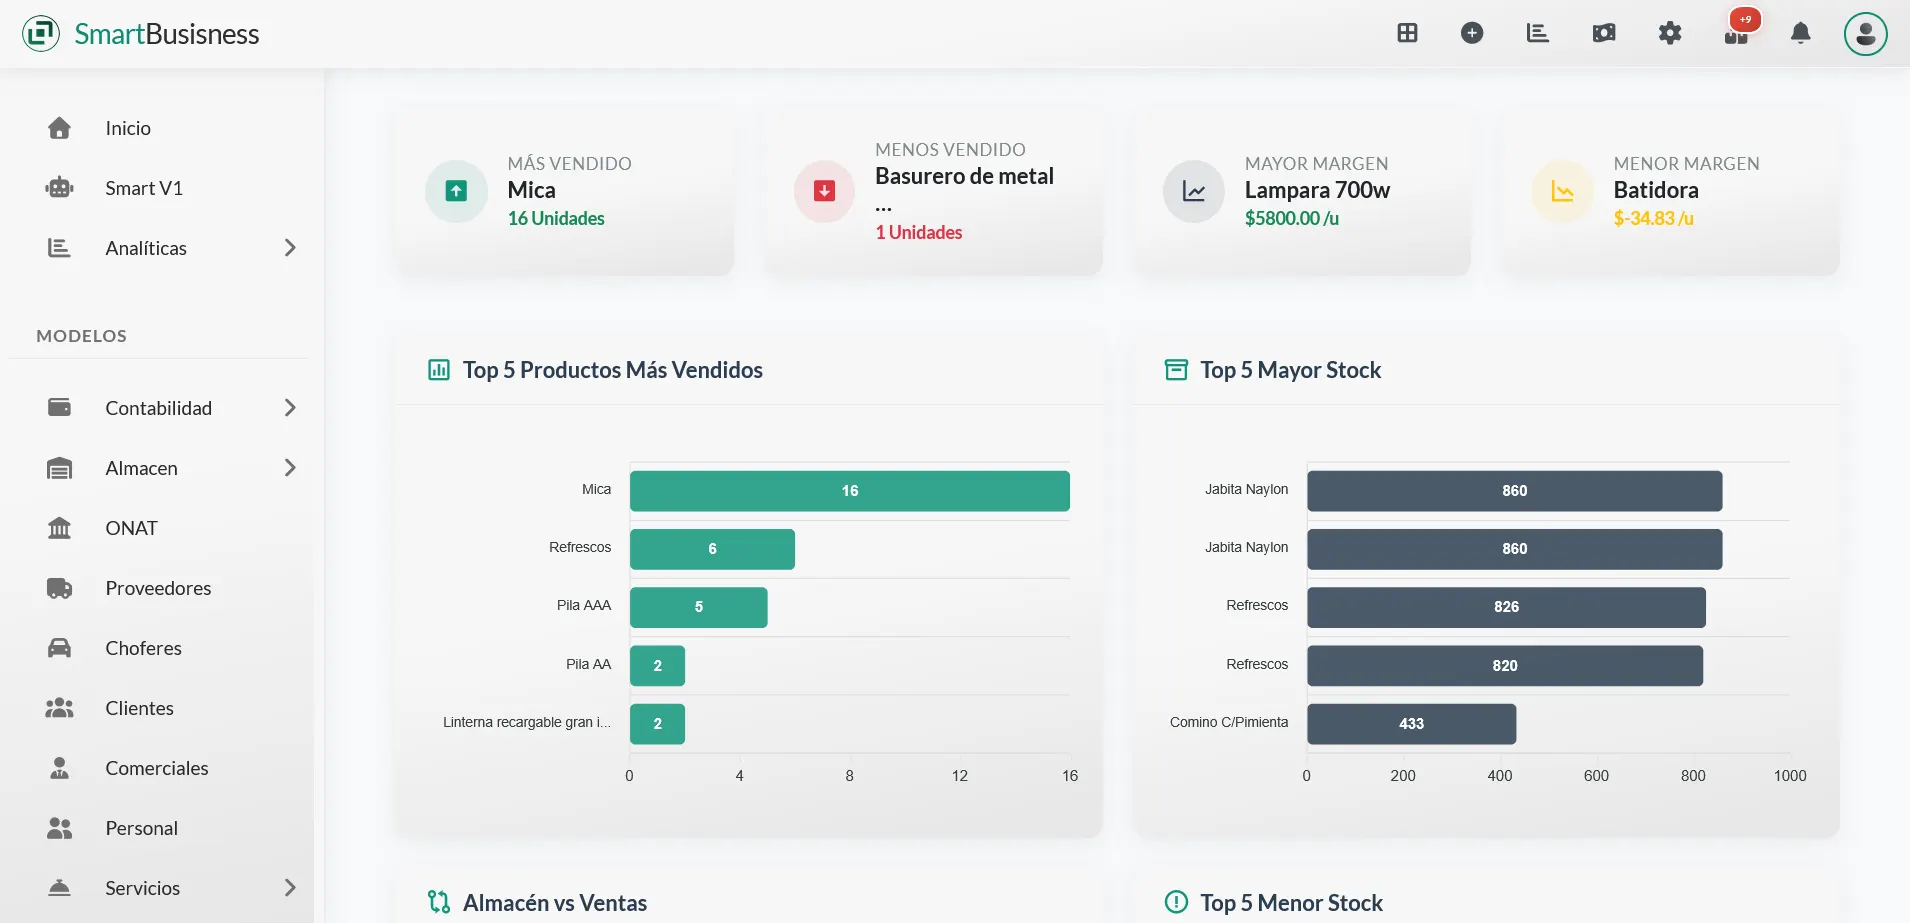Open the bar chart icon in top bar
The height and width of the screenshot is (923, 1910).
point(1538,33)
